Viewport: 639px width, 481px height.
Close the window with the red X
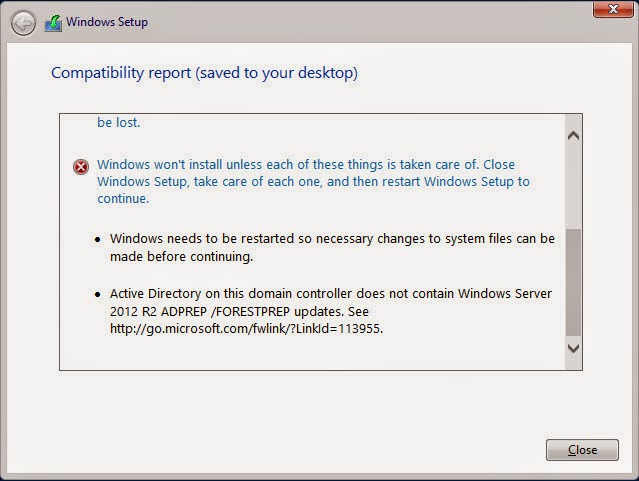click(613, 9)
